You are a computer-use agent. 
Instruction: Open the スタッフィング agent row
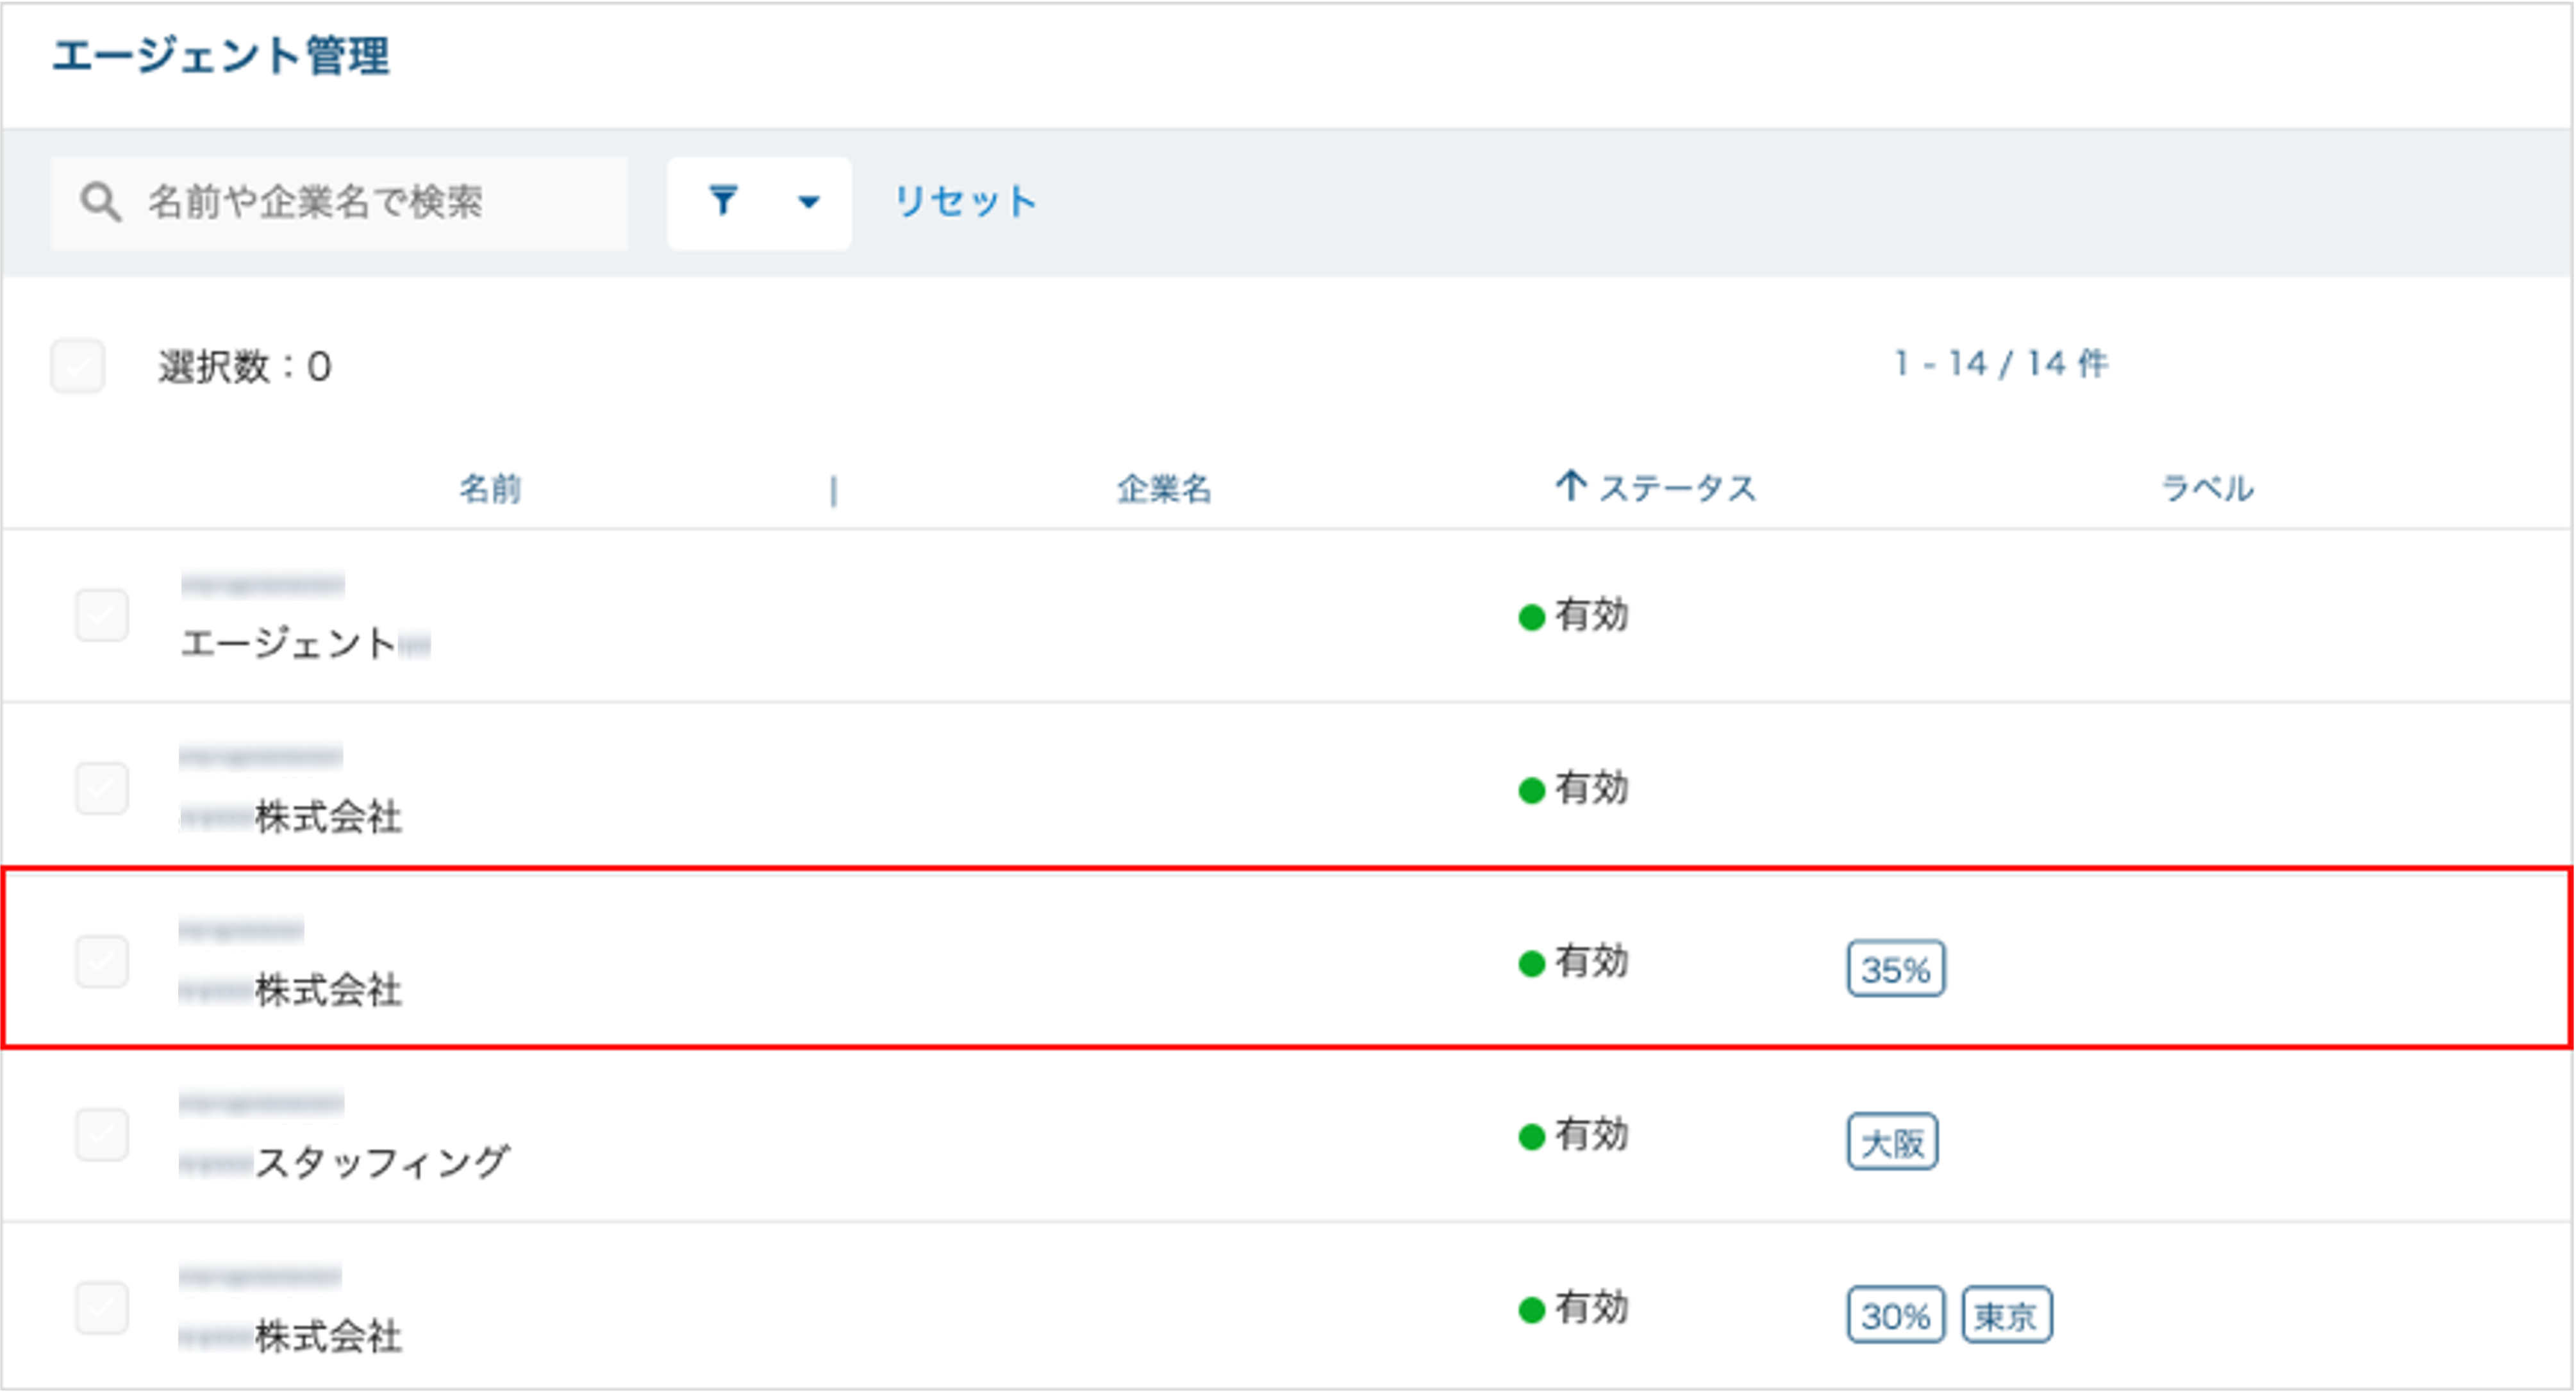click(x=1288, y=1135)
